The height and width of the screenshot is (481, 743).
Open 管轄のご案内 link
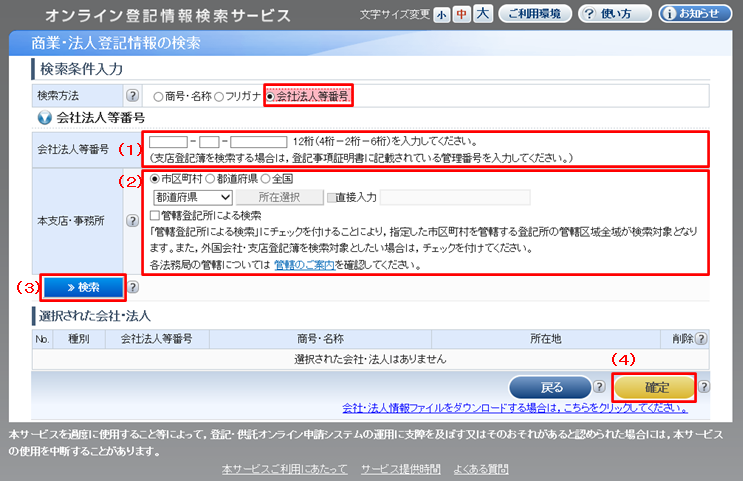[x=303, y=266]
